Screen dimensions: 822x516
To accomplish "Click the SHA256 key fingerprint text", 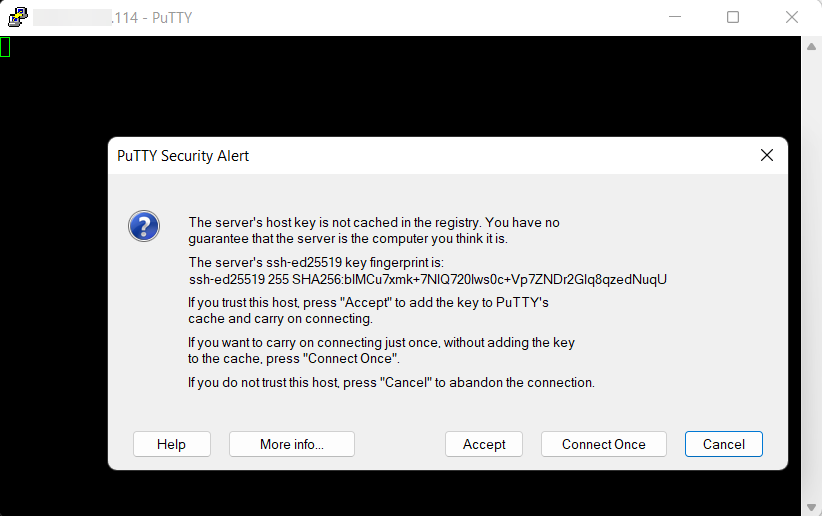I will click(427, 279).
